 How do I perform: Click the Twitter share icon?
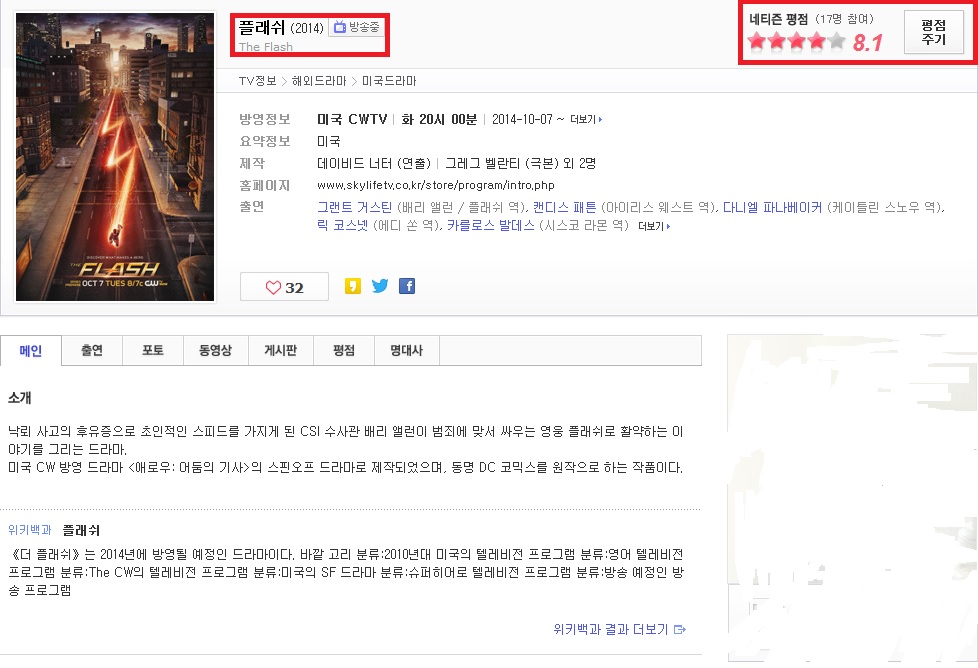380,286
